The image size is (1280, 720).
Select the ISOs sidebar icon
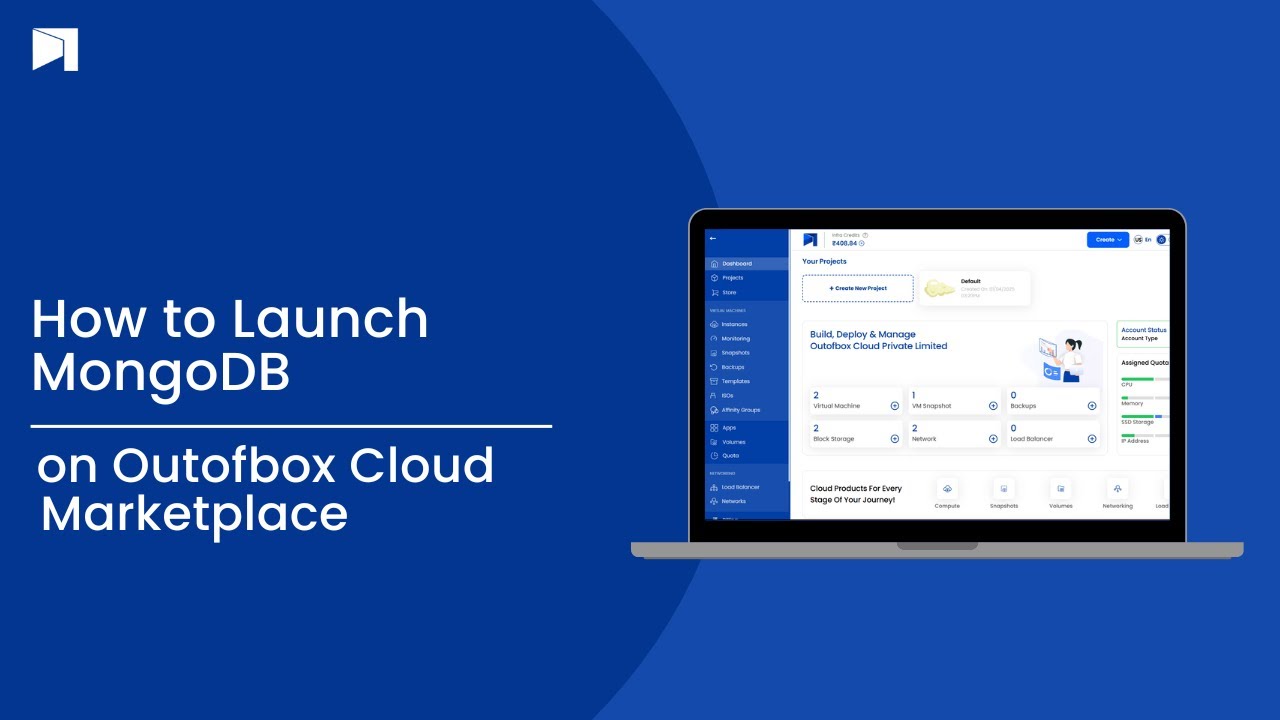pyautogui.click(x=730, y=395)
